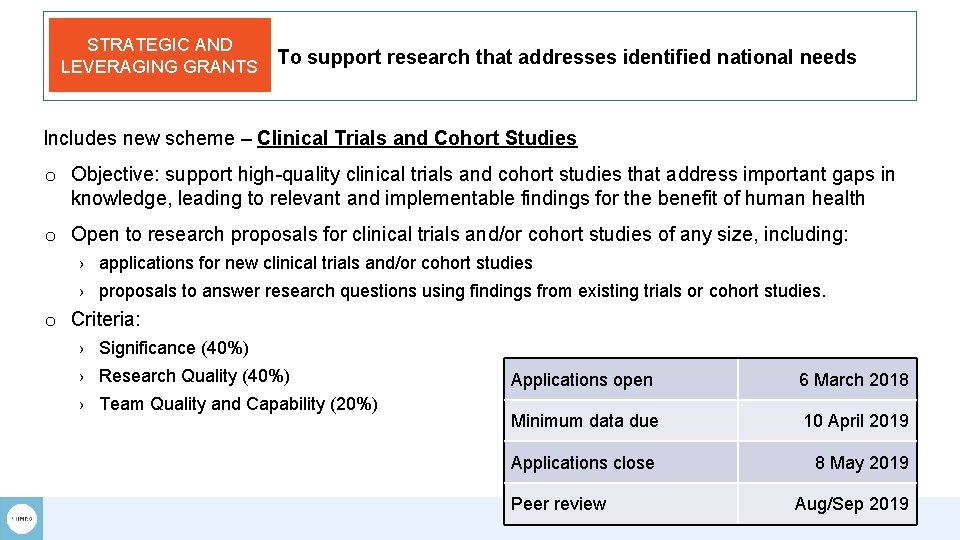Select the 'Peer review' table cell
Image resolution: width=960 pixels, height=540 pixels.
620,504
